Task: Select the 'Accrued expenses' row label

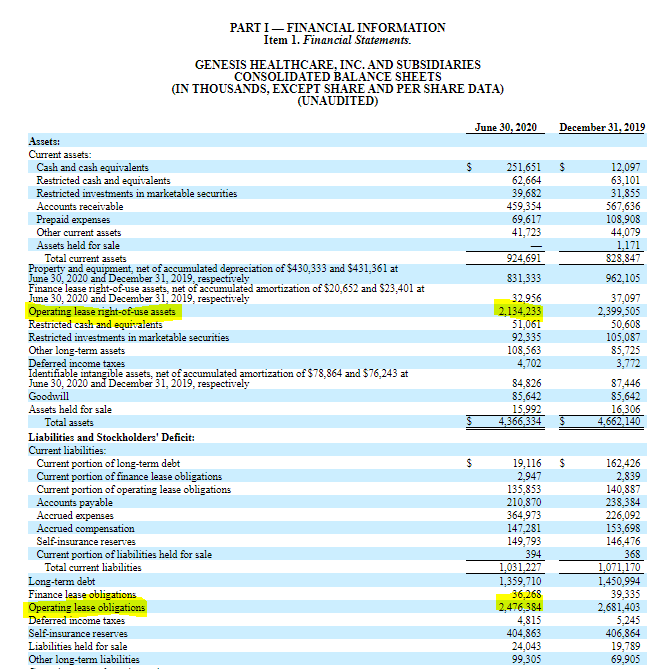Action: pyautogui.click(x=75, y=516)
